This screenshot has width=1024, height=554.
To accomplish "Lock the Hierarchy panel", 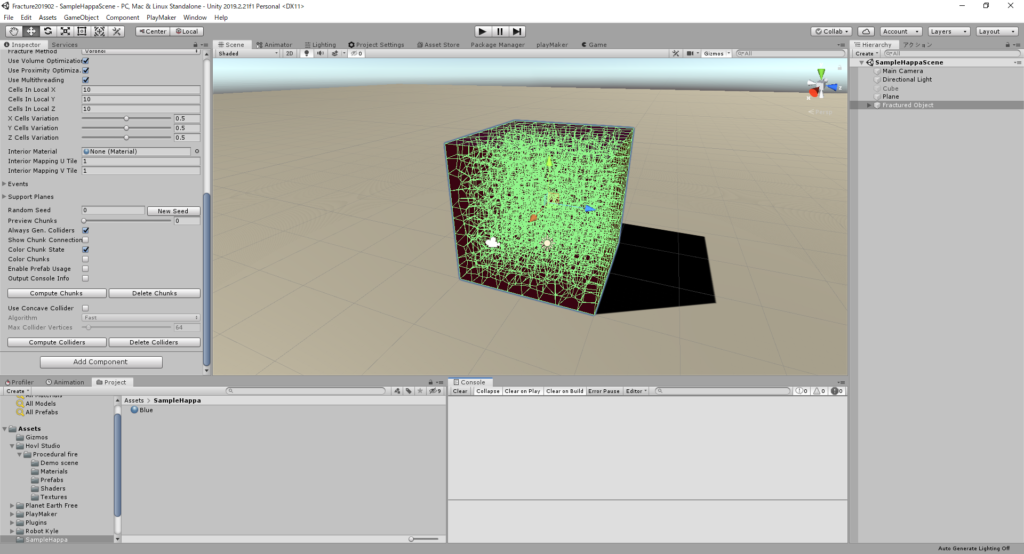I will coord(1008,44).
